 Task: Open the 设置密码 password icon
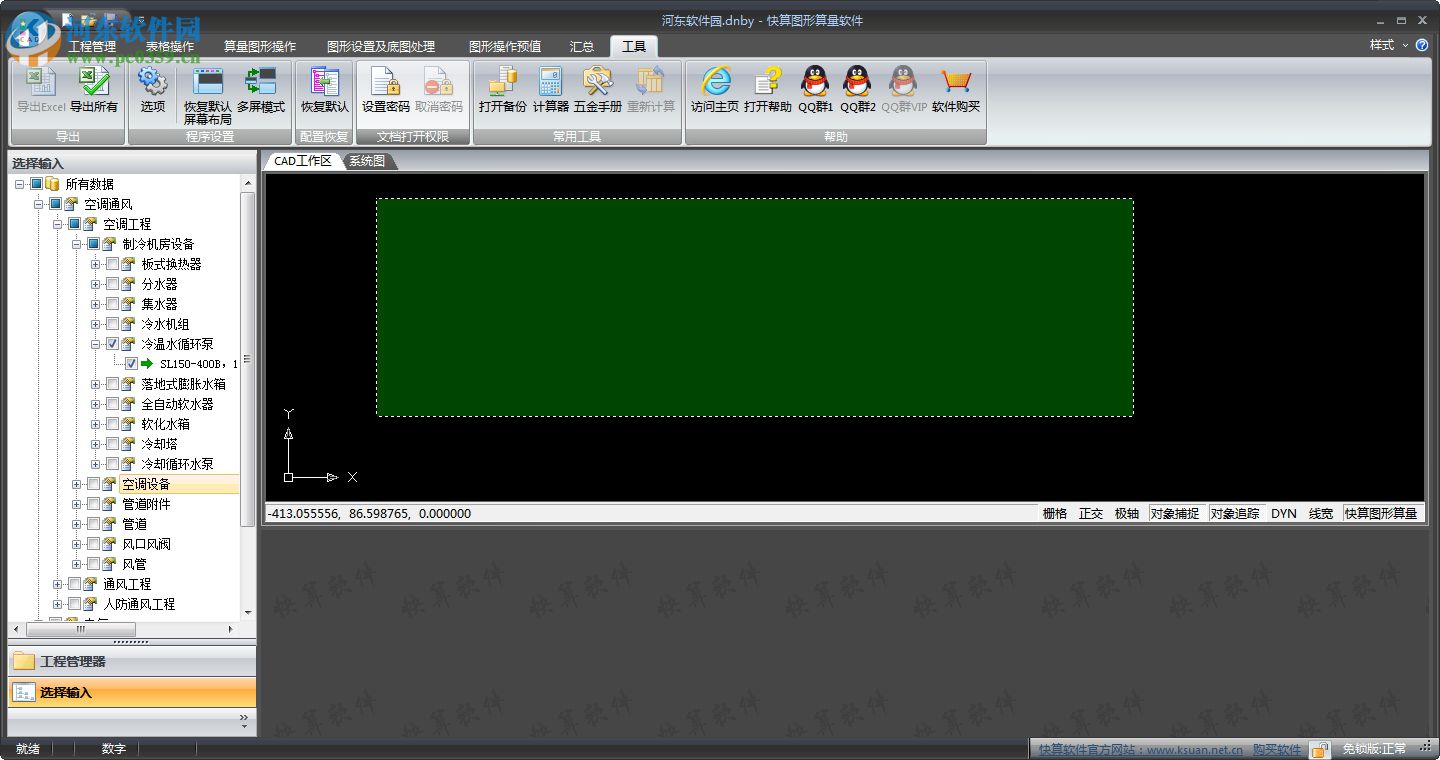[x=386, y=82]
